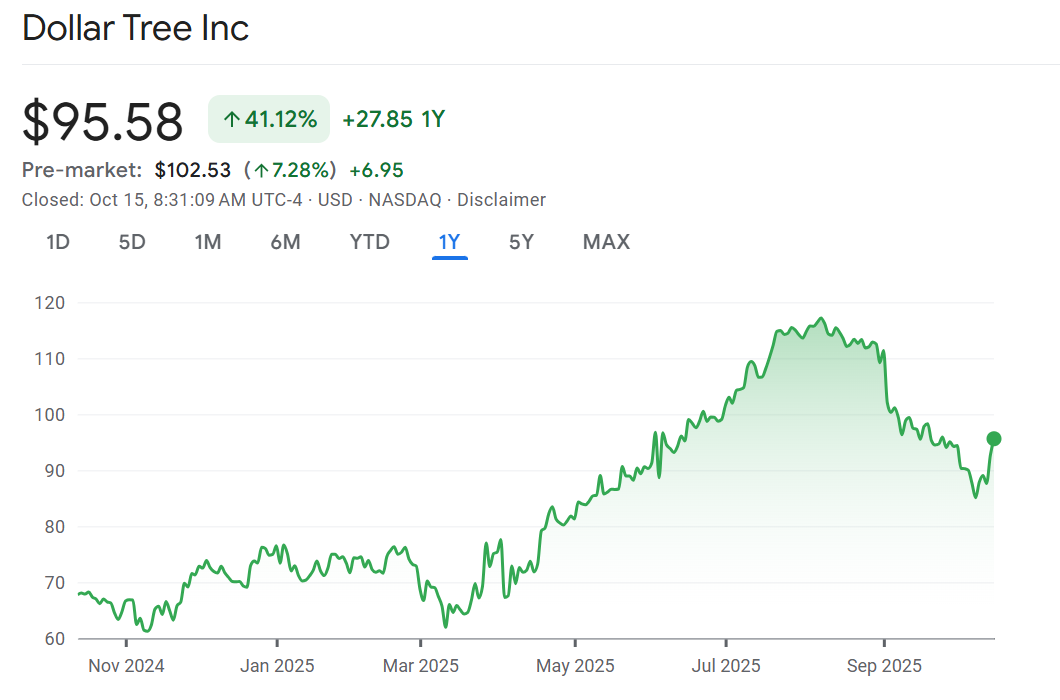This screenshot has width=1060, height=700.
Task: Switch to the 5D range tab
Action: (132, 242)
